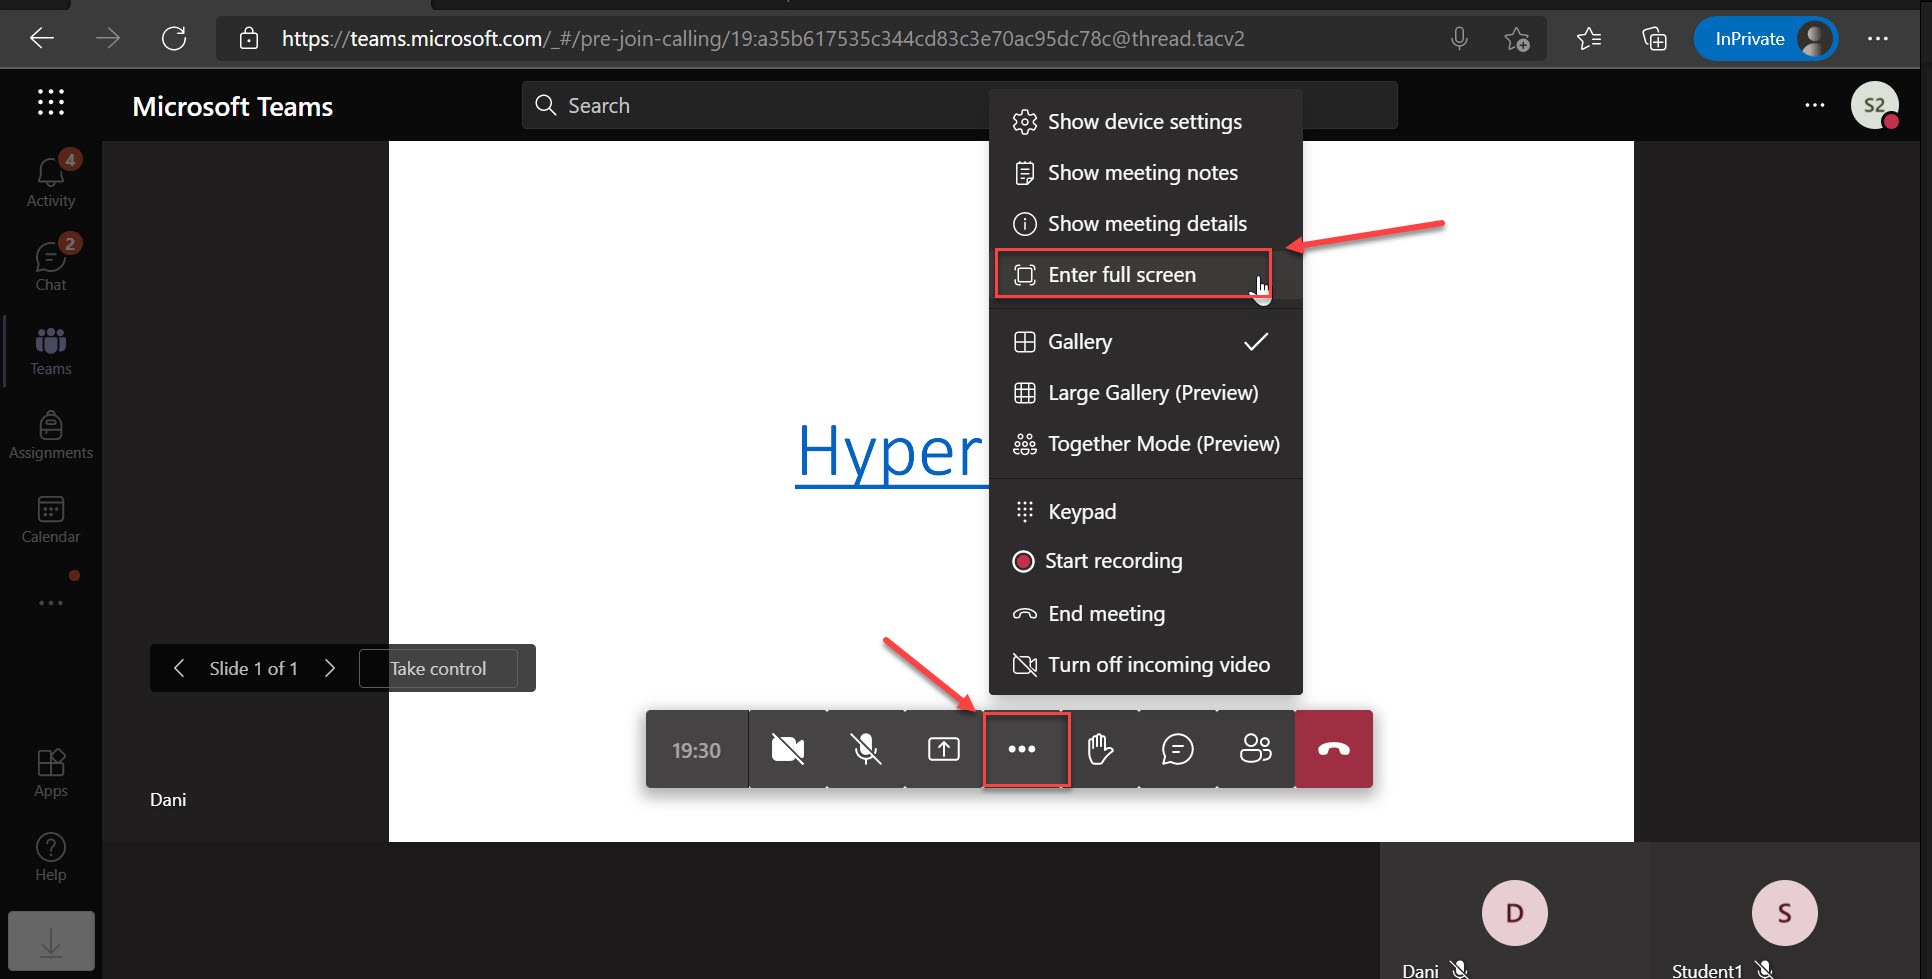The width and height of the screenshot is (1932, 979).
Task: Choose Start recording
Action: (x=1145, y=561)
